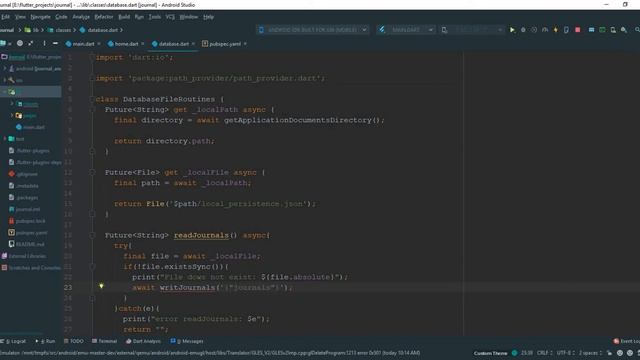Toggle fold marker at _localFile getter line

(92, 172)
